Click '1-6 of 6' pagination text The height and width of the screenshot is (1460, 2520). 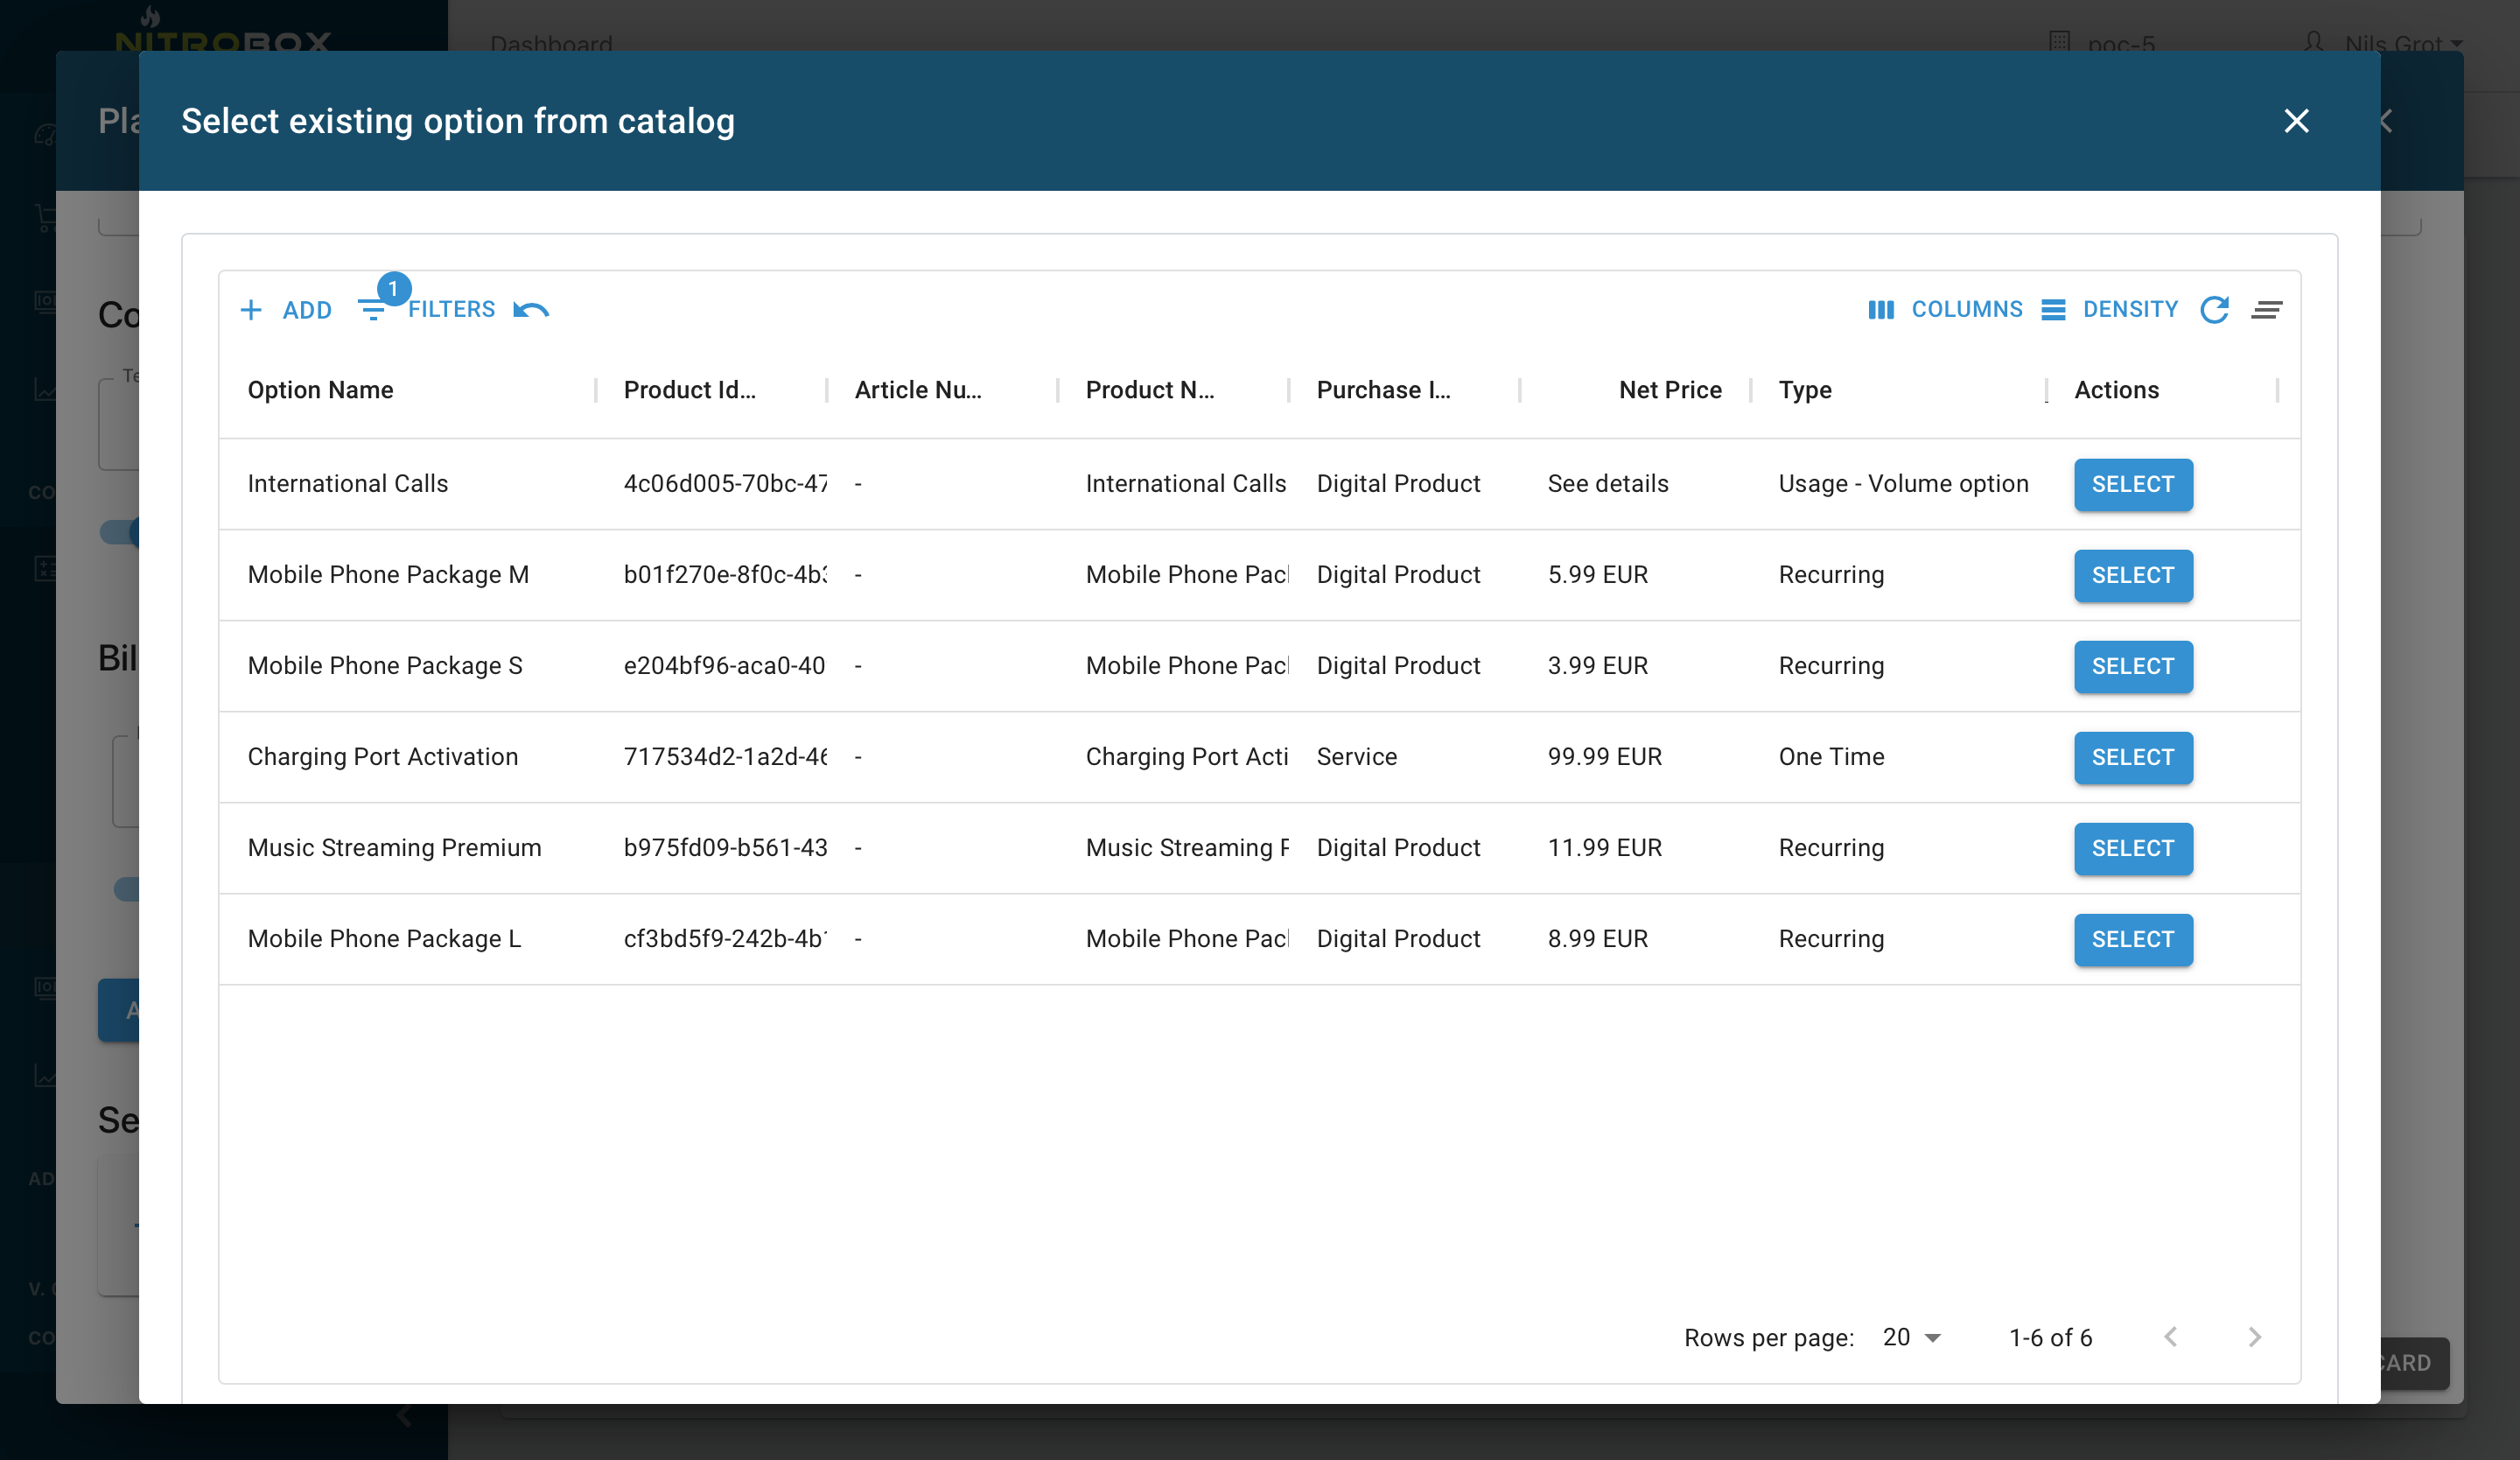2051,1338
